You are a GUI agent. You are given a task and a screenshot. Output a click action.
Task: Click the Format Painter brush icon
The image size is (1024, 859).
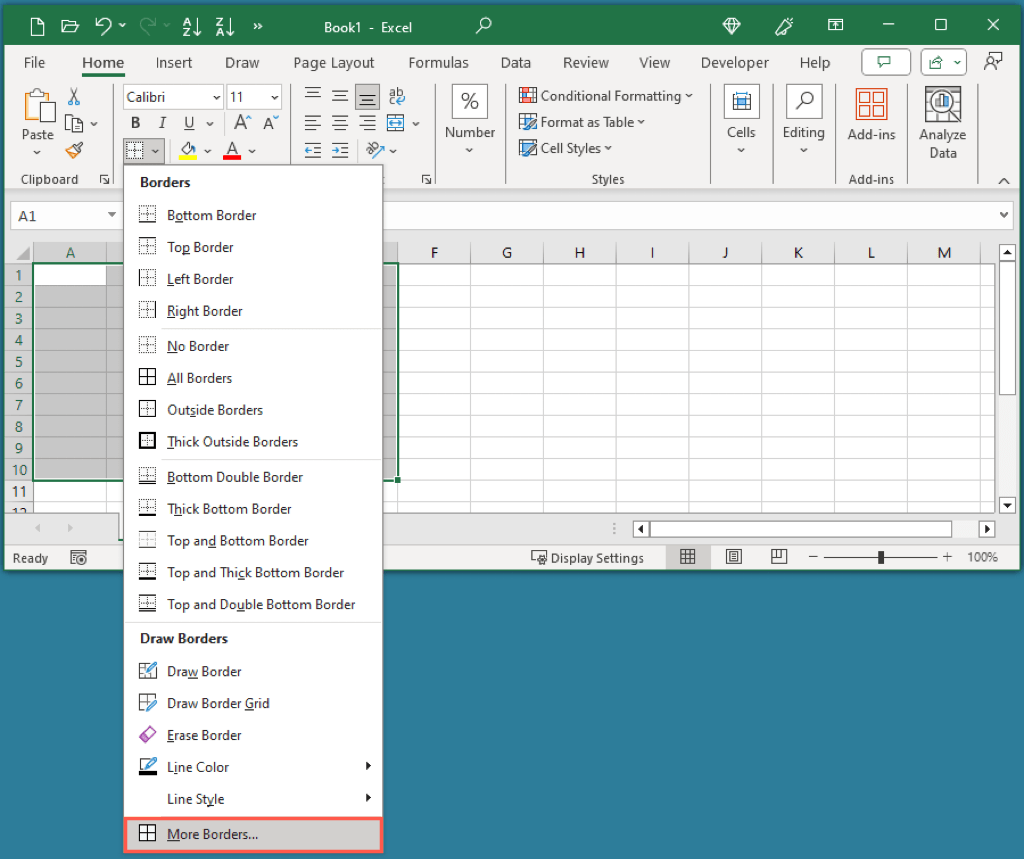click(x=74, y=151)
